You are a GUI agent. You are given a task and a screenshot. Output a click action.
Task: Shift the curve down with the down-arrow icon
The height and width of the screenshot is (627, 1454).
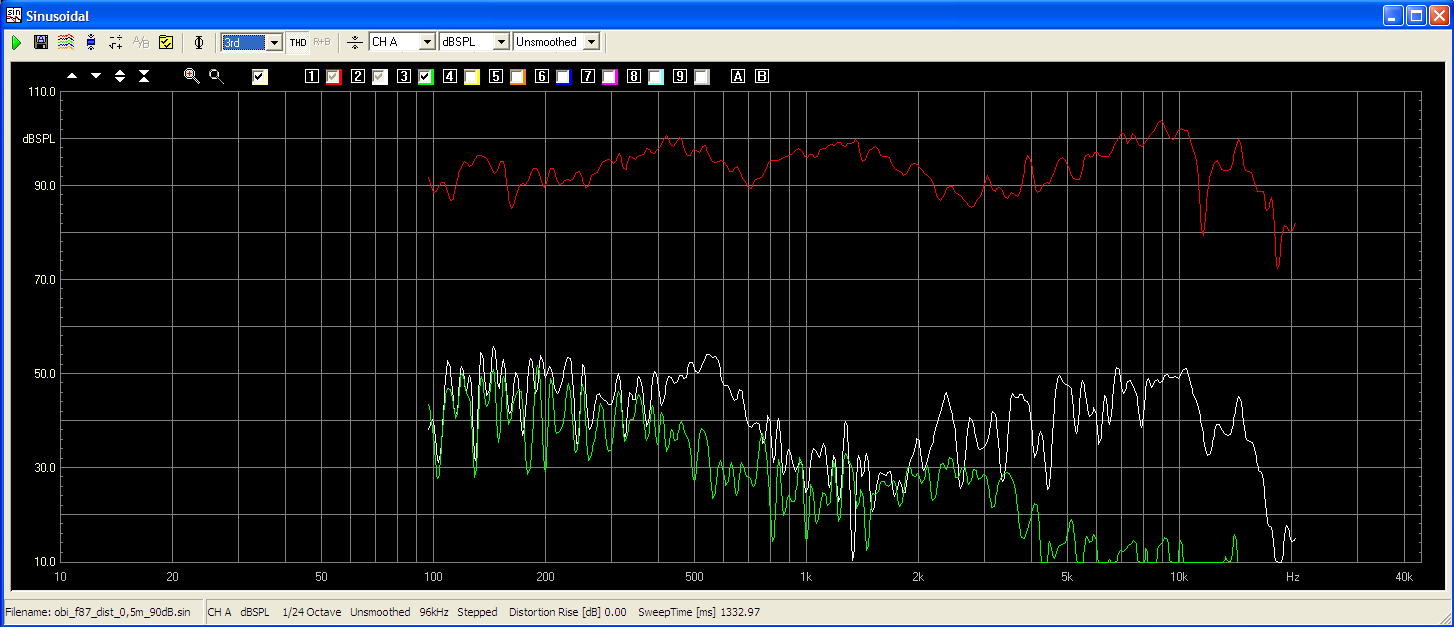[96, 76]
